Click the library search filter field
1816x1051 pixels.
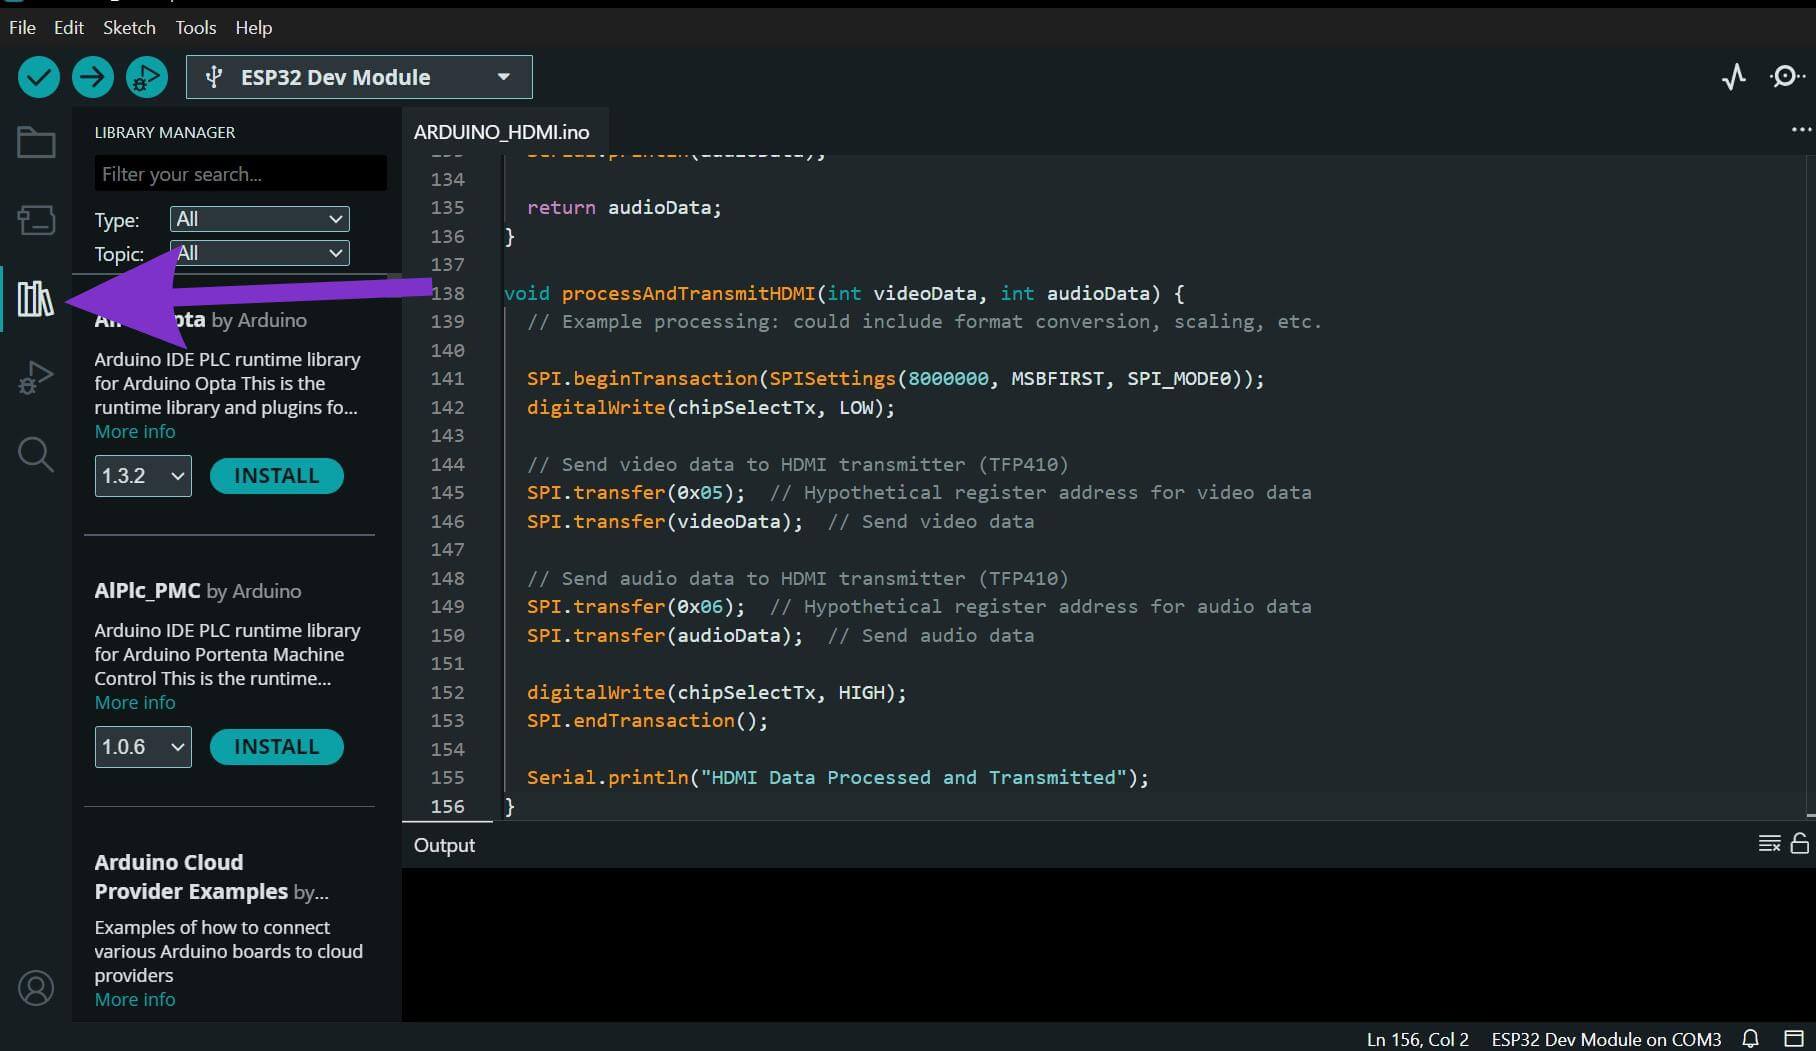pyautogui.click(x=240, y=174)
